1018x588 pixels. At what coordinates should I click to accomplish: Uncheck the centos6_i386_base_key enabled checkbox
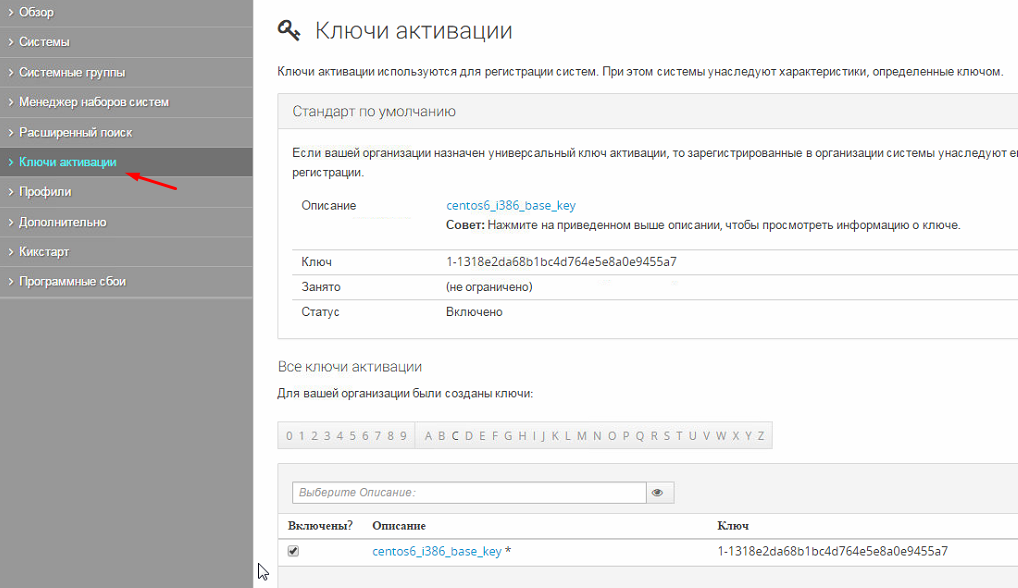[293, 551]
